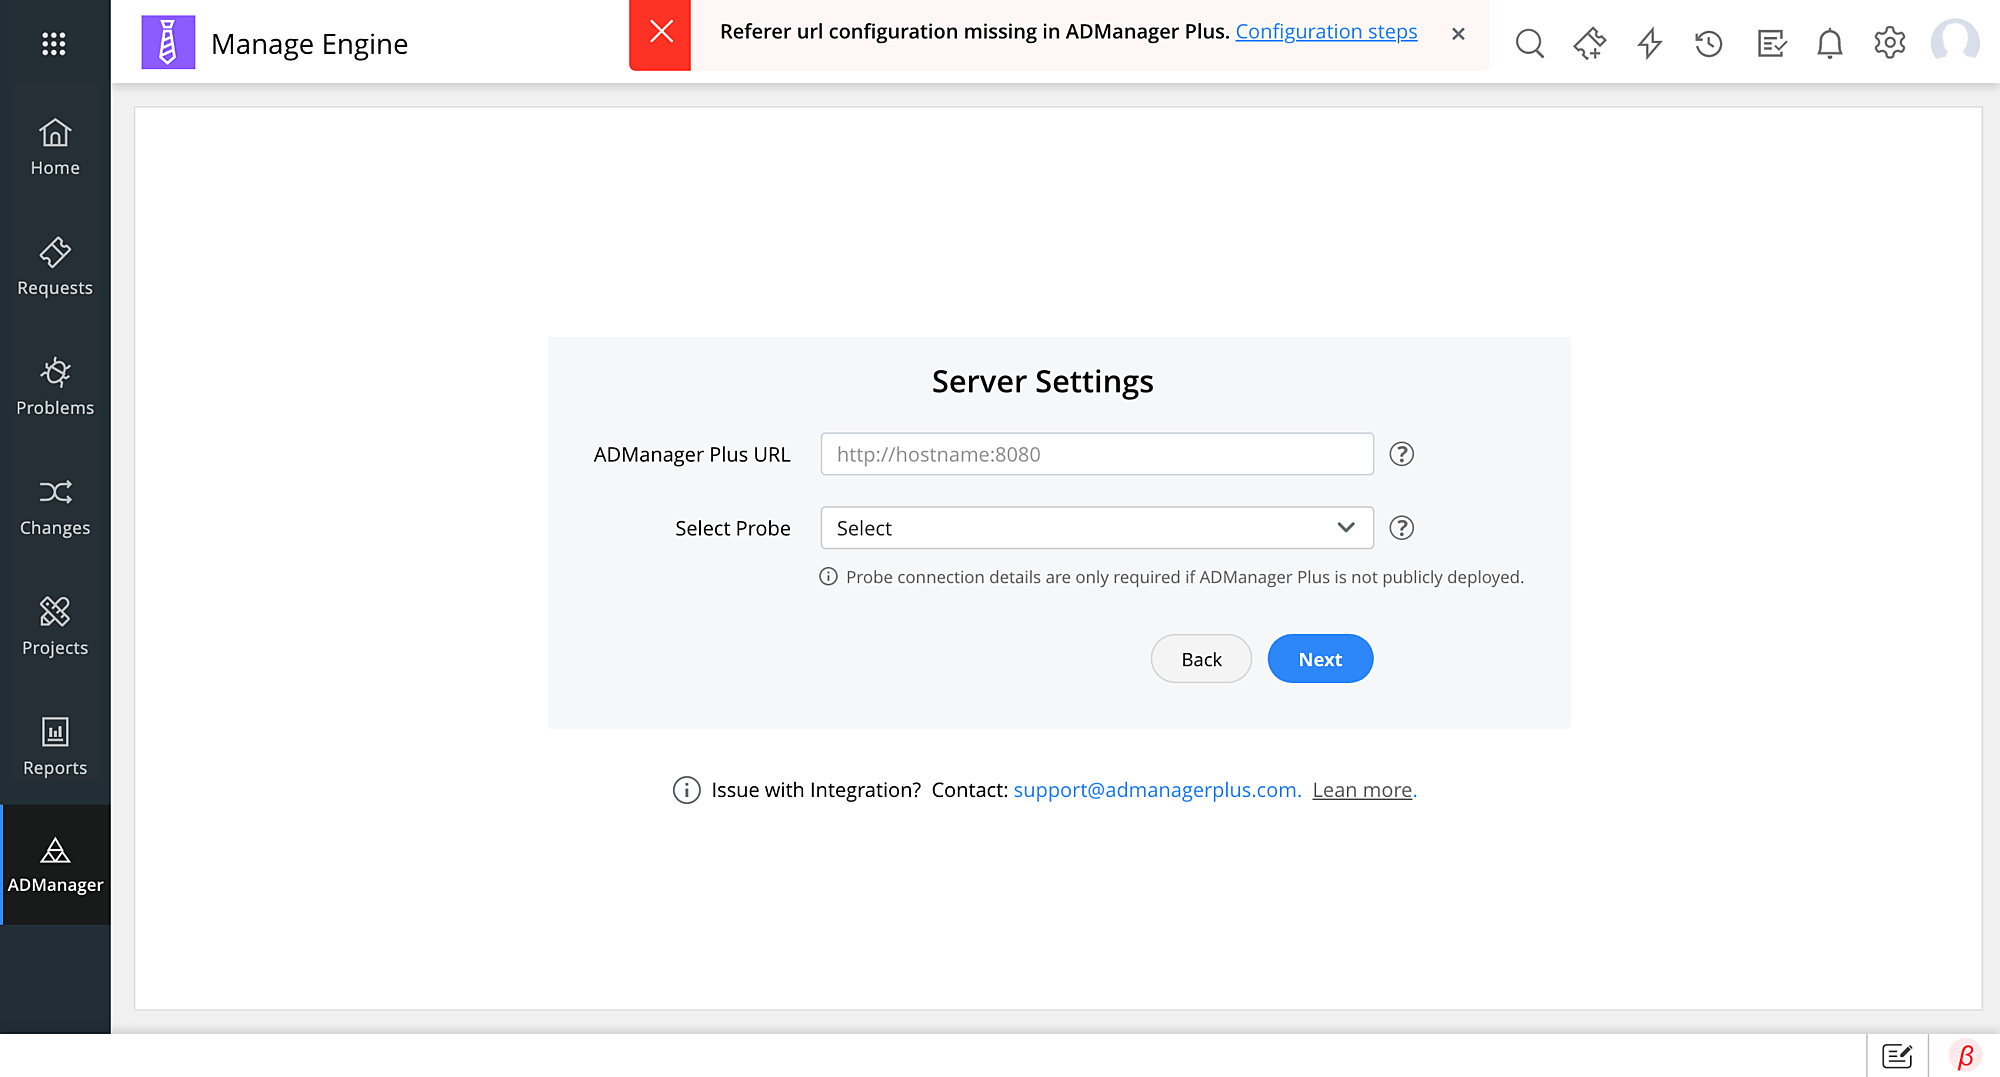Check notifications with the bell icon
This screenshot has height=1077, width=2000.
point(1829,43)
